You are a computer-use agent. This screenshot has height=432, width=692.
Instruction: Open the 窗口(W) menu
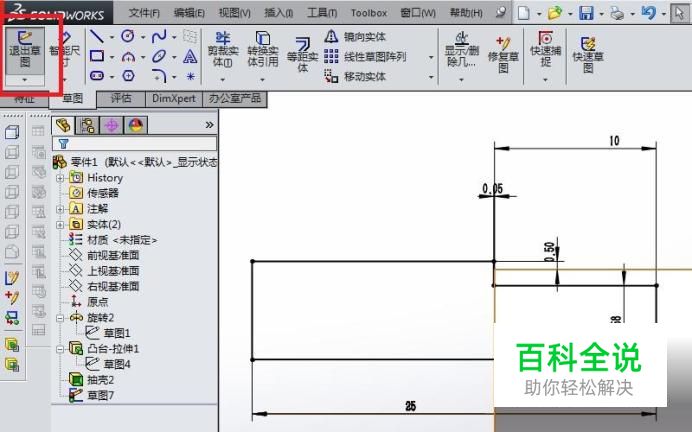pos(418,13)
